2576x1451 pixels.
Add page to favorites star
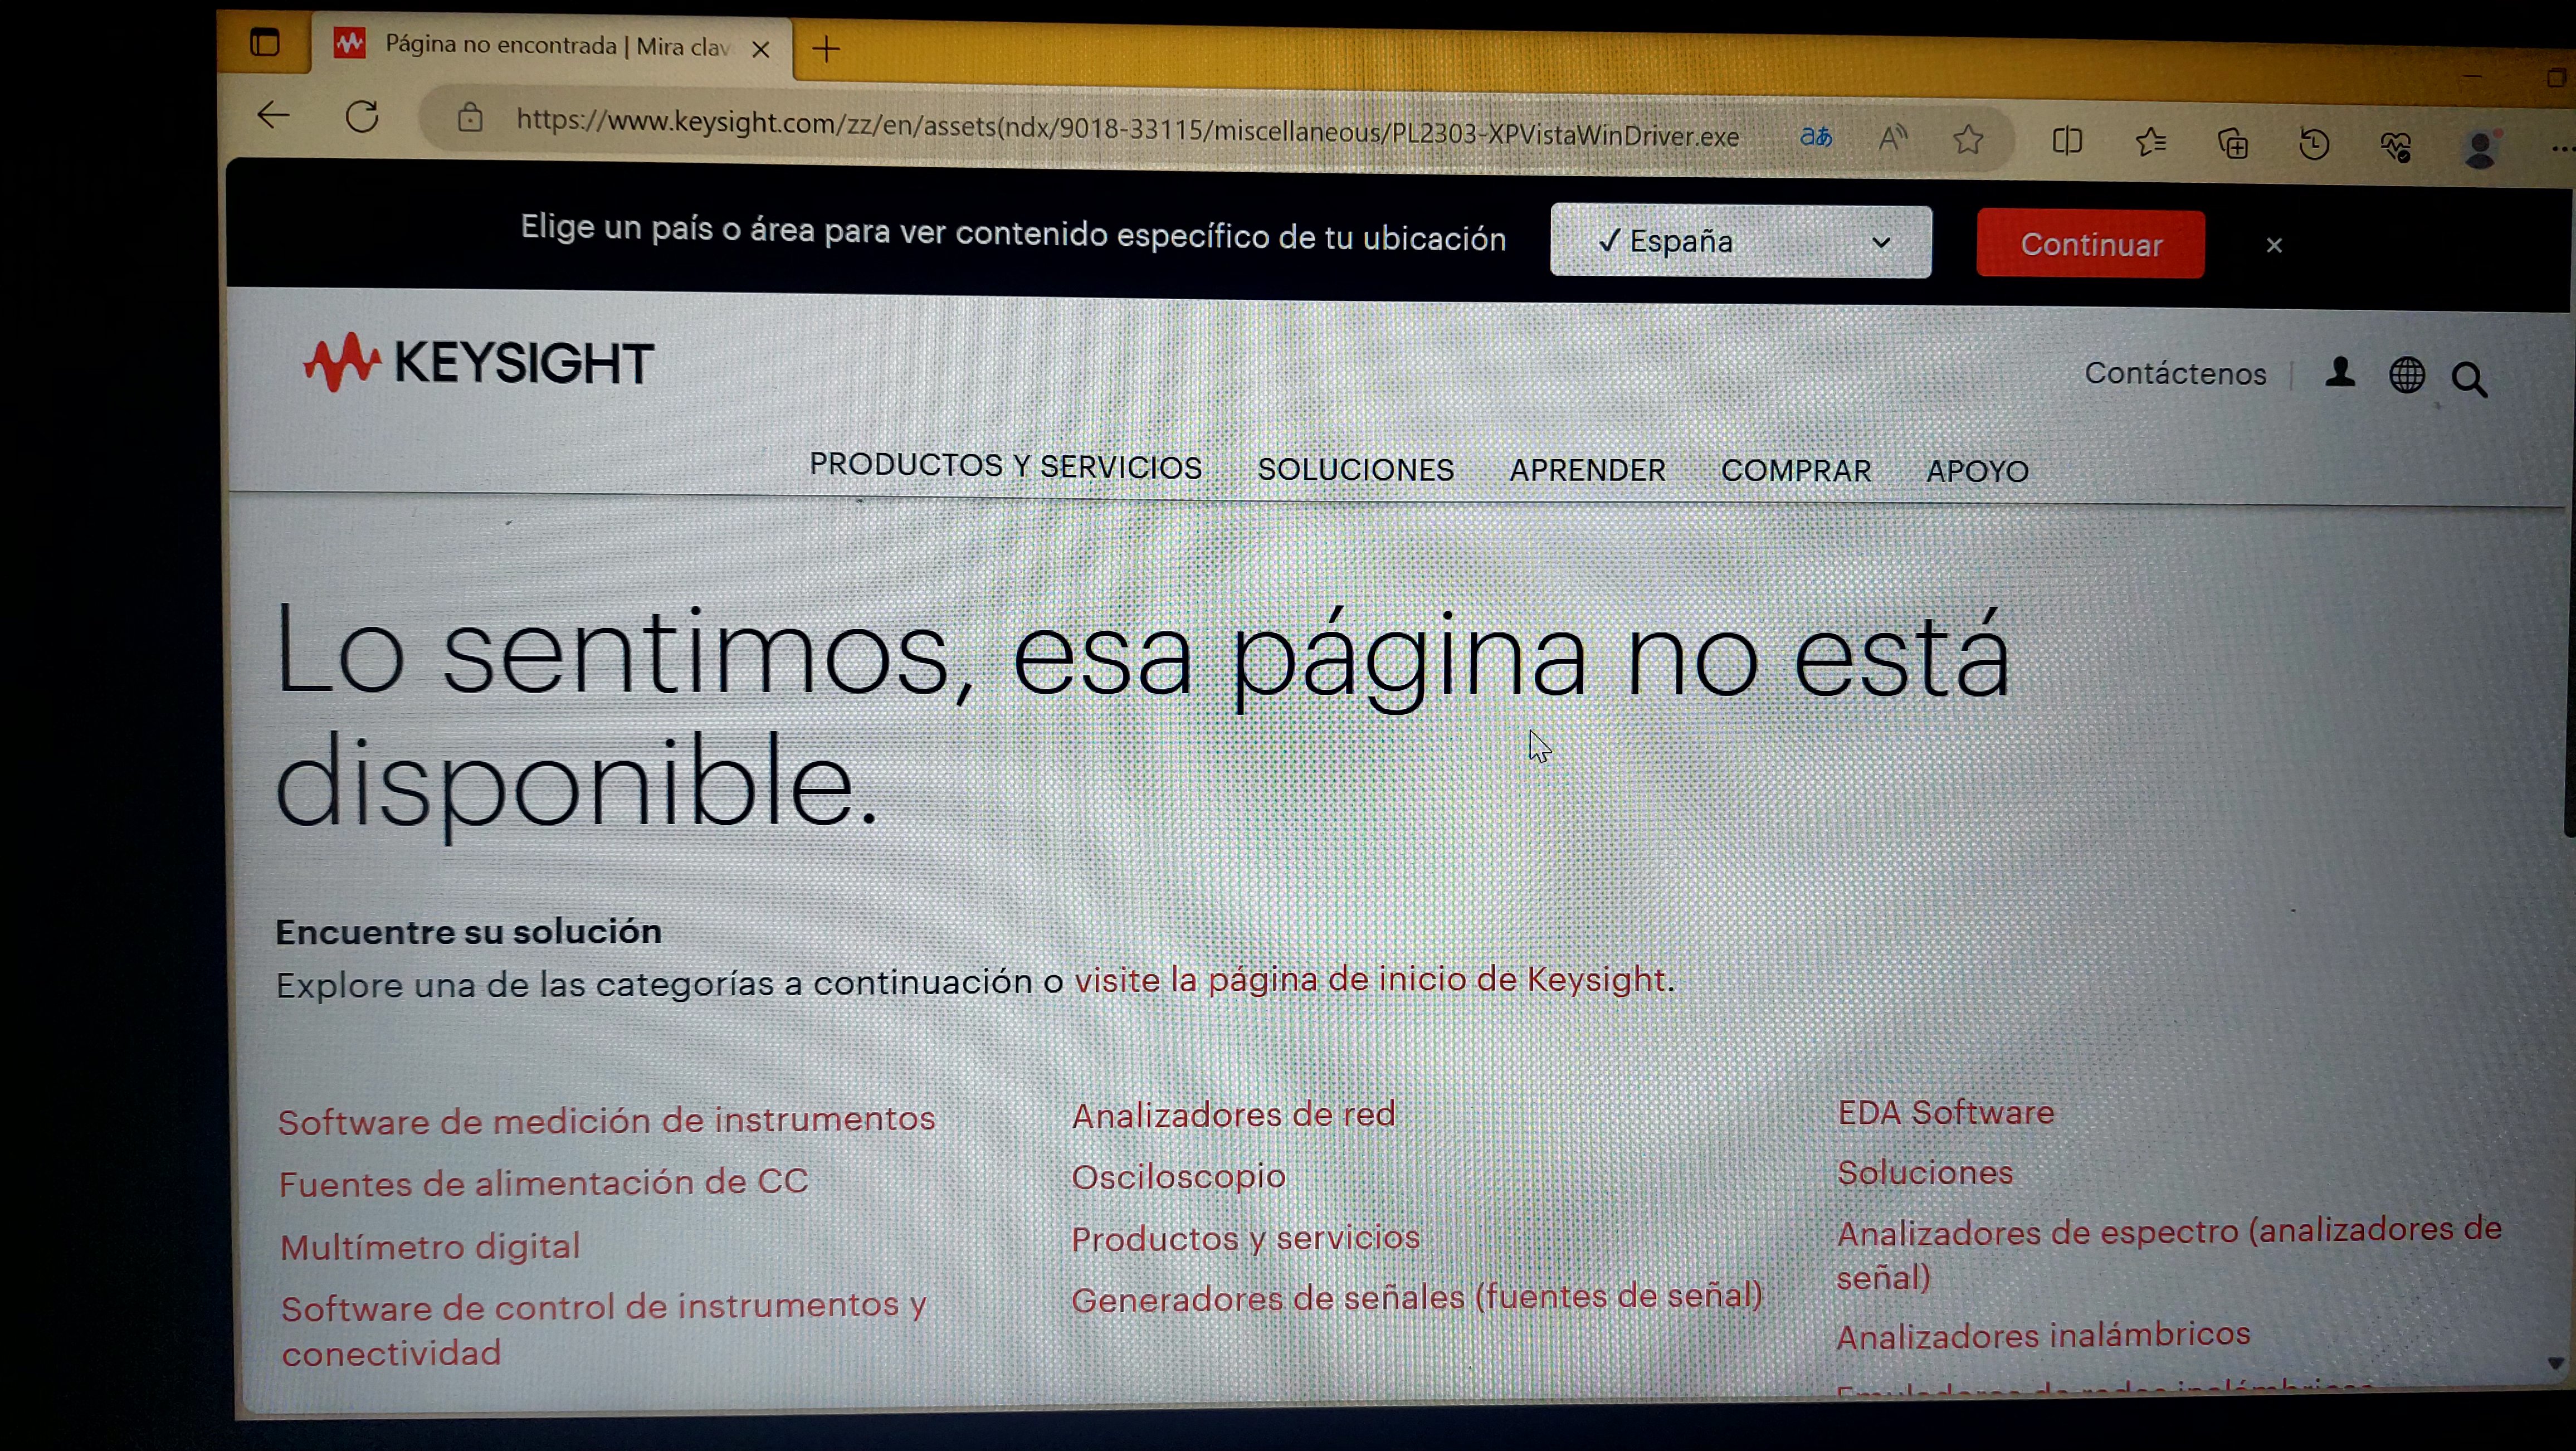point(1968,139)
